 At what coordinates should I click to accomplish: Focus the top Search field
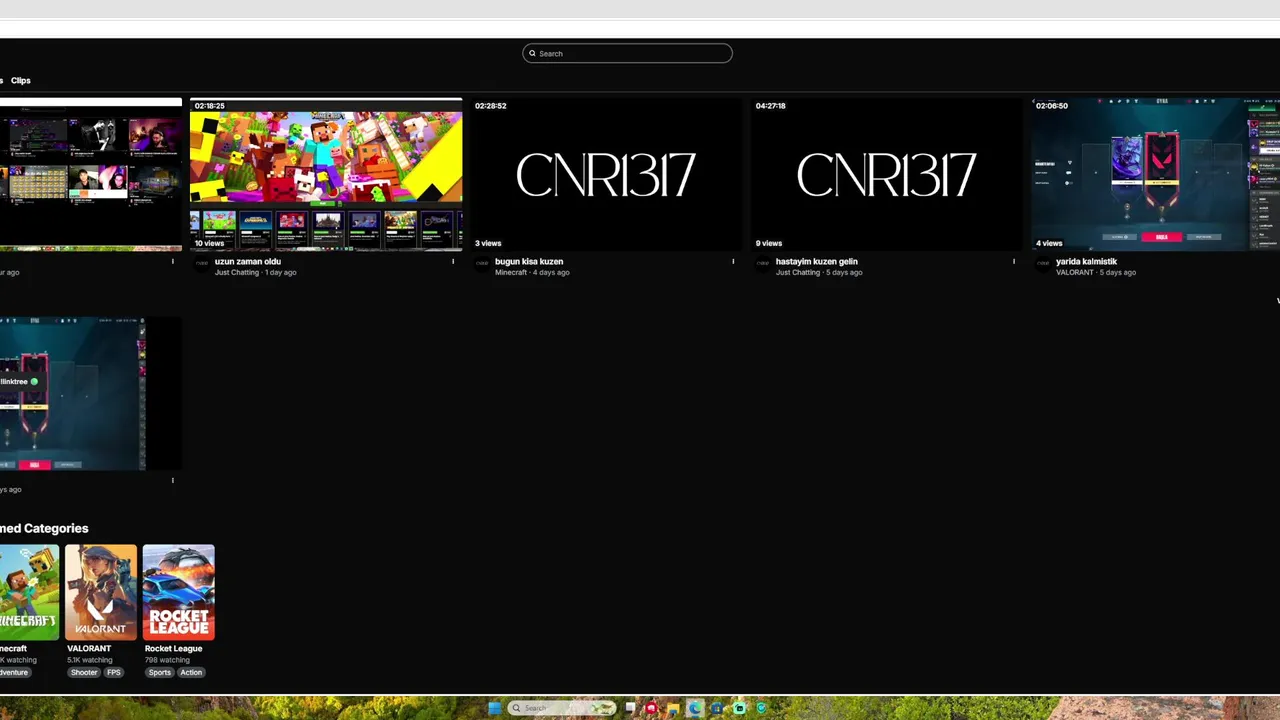click(x=627, y=53)
